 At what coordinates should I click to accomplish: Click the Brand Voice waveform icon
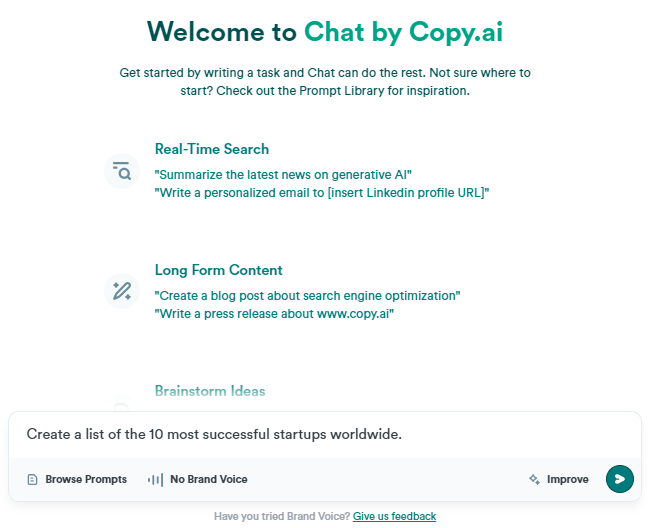[x=155, y=480]
